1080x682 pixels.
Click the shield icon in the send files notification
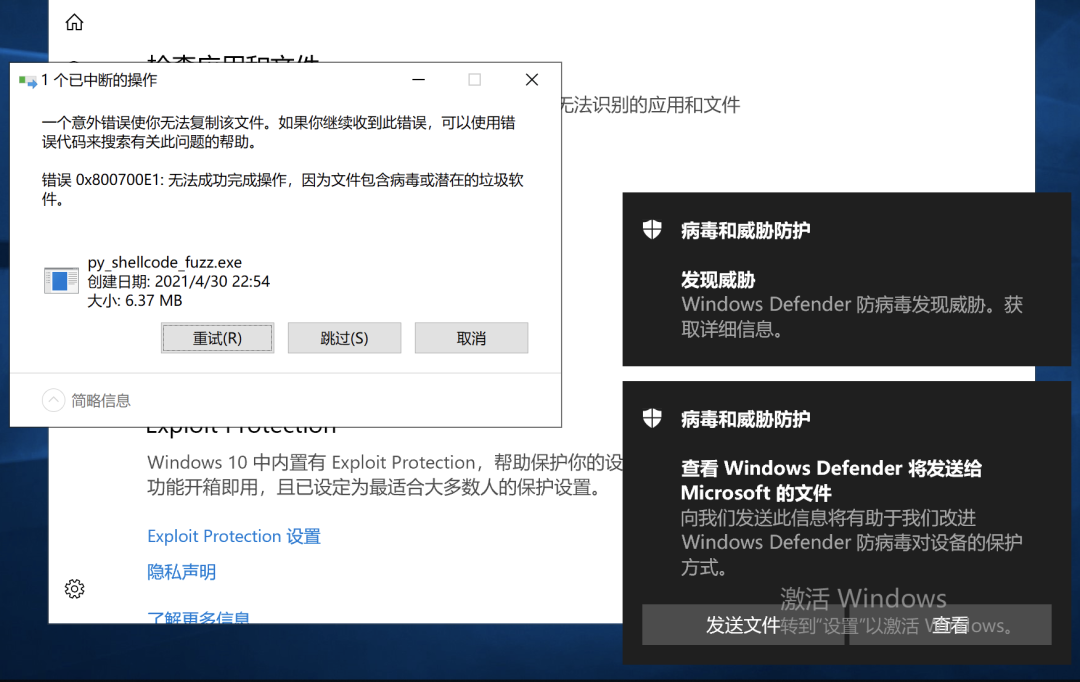pos(652,418)
